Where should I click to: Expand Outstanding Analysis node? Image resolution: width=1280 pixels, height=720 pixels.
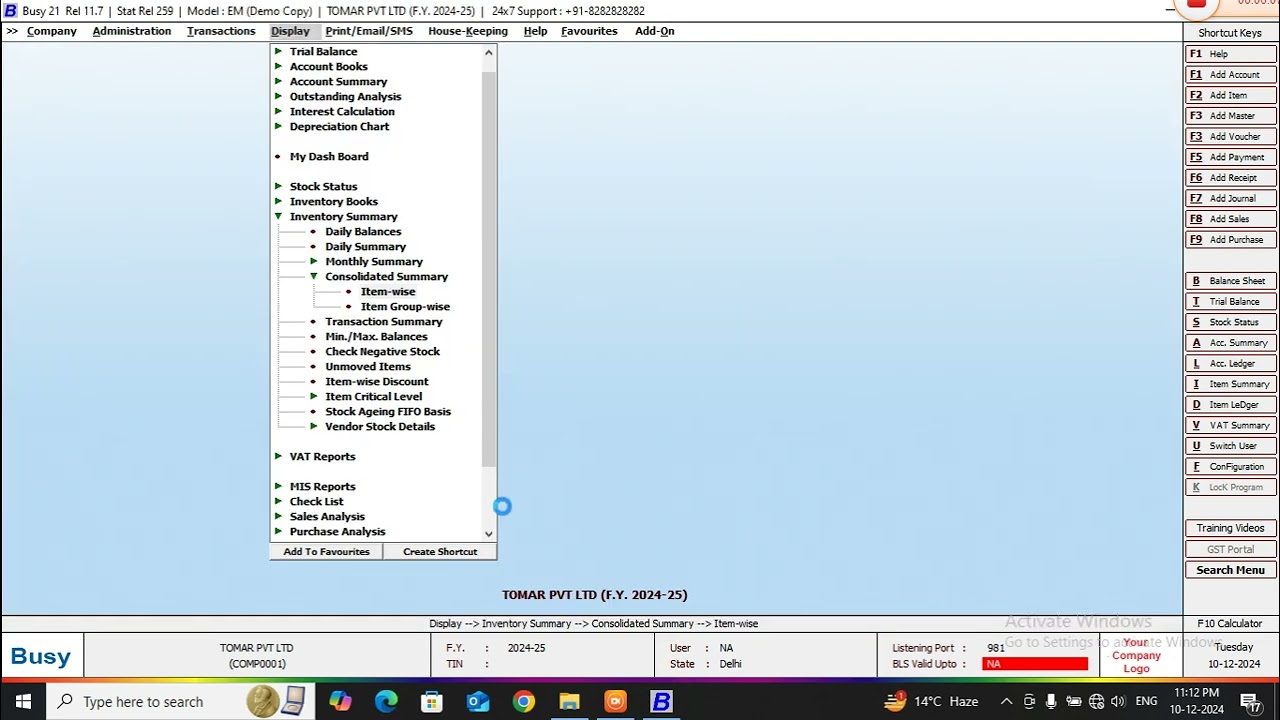pyautogui.click(x=278, y=96)
